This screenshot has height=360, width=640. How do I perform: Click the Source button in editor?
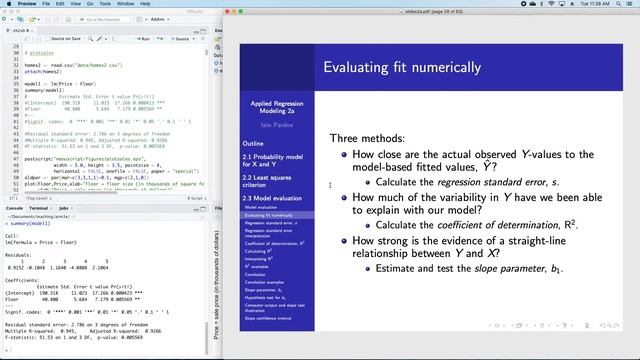pos(180,39)
